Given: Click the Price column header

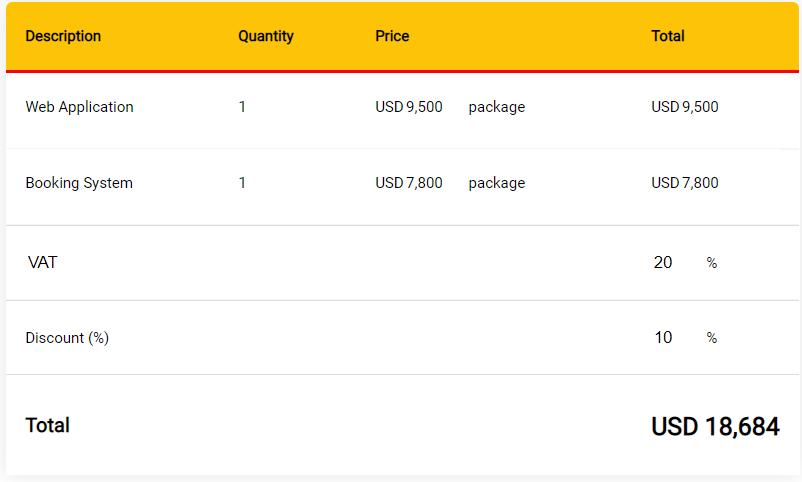Looking at the screenshot, I should (392, 36).
